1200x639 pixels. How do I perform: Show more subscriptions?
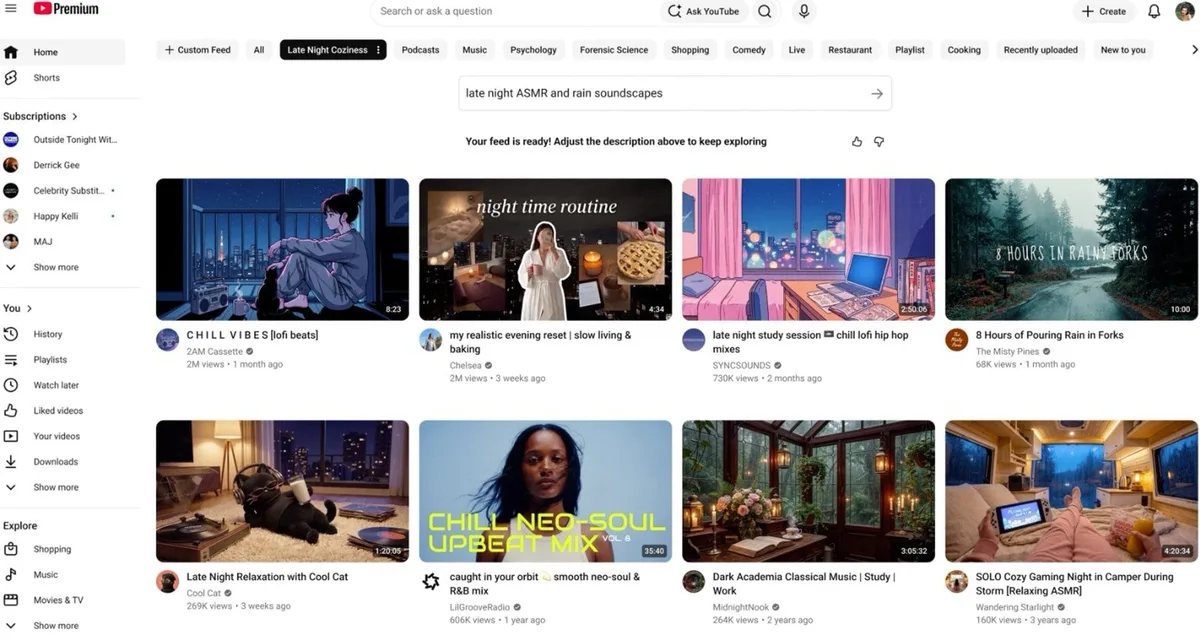[x=63, y=267]
